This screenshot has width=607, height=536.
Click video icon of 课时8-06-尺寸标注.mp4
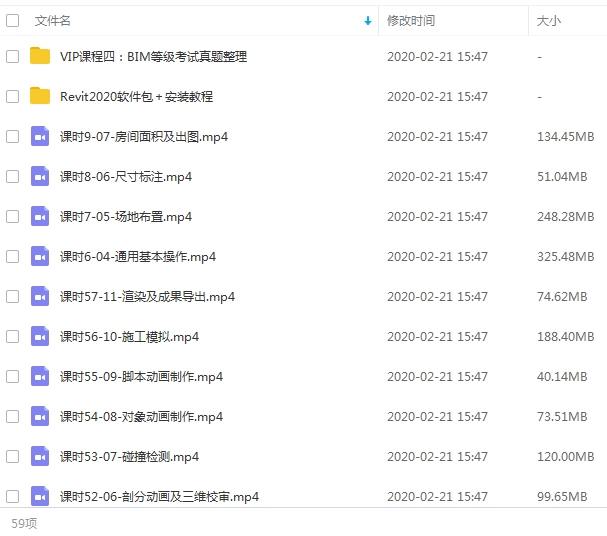40,176
